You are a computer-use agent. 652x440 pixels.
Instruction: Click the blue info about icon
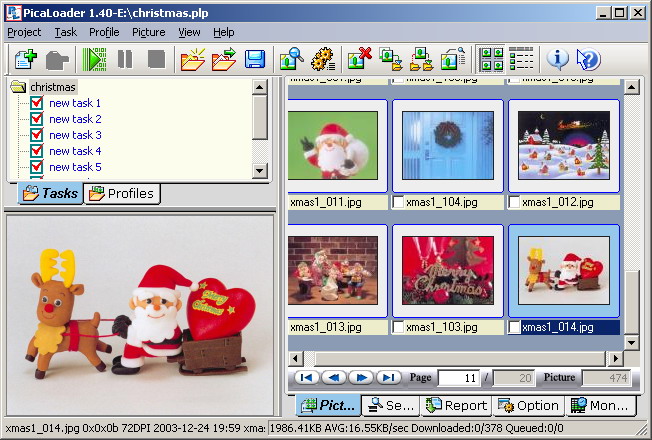557,59
